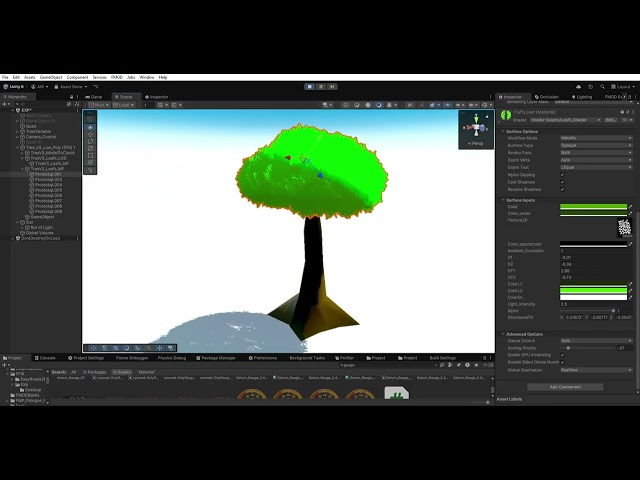Toggle the Persp projection label
Viewport: 640px width, 480px height.
(x=476, y=144)
